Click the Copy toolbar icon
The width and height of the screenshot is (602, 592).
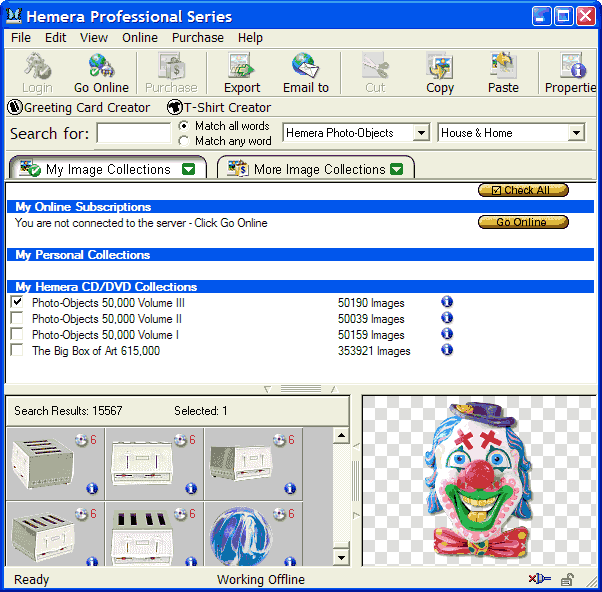[x=440, y=73]
